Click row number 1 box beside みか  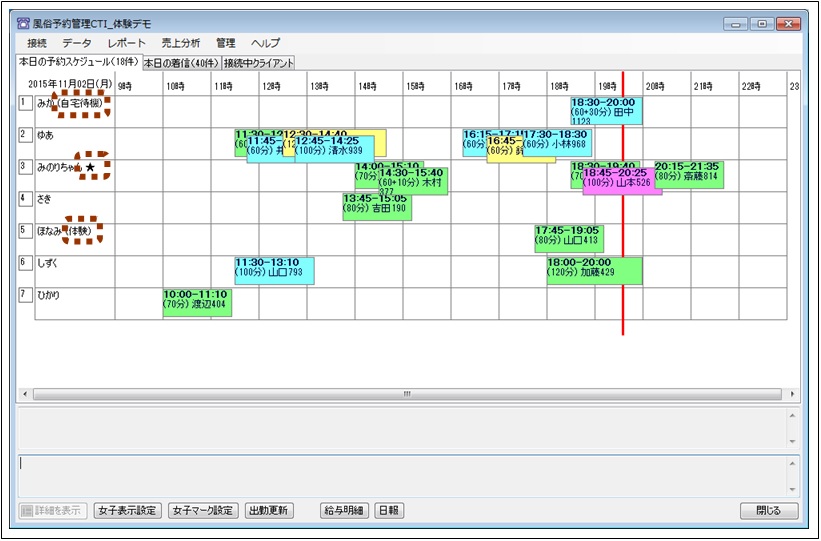[25, 102]
